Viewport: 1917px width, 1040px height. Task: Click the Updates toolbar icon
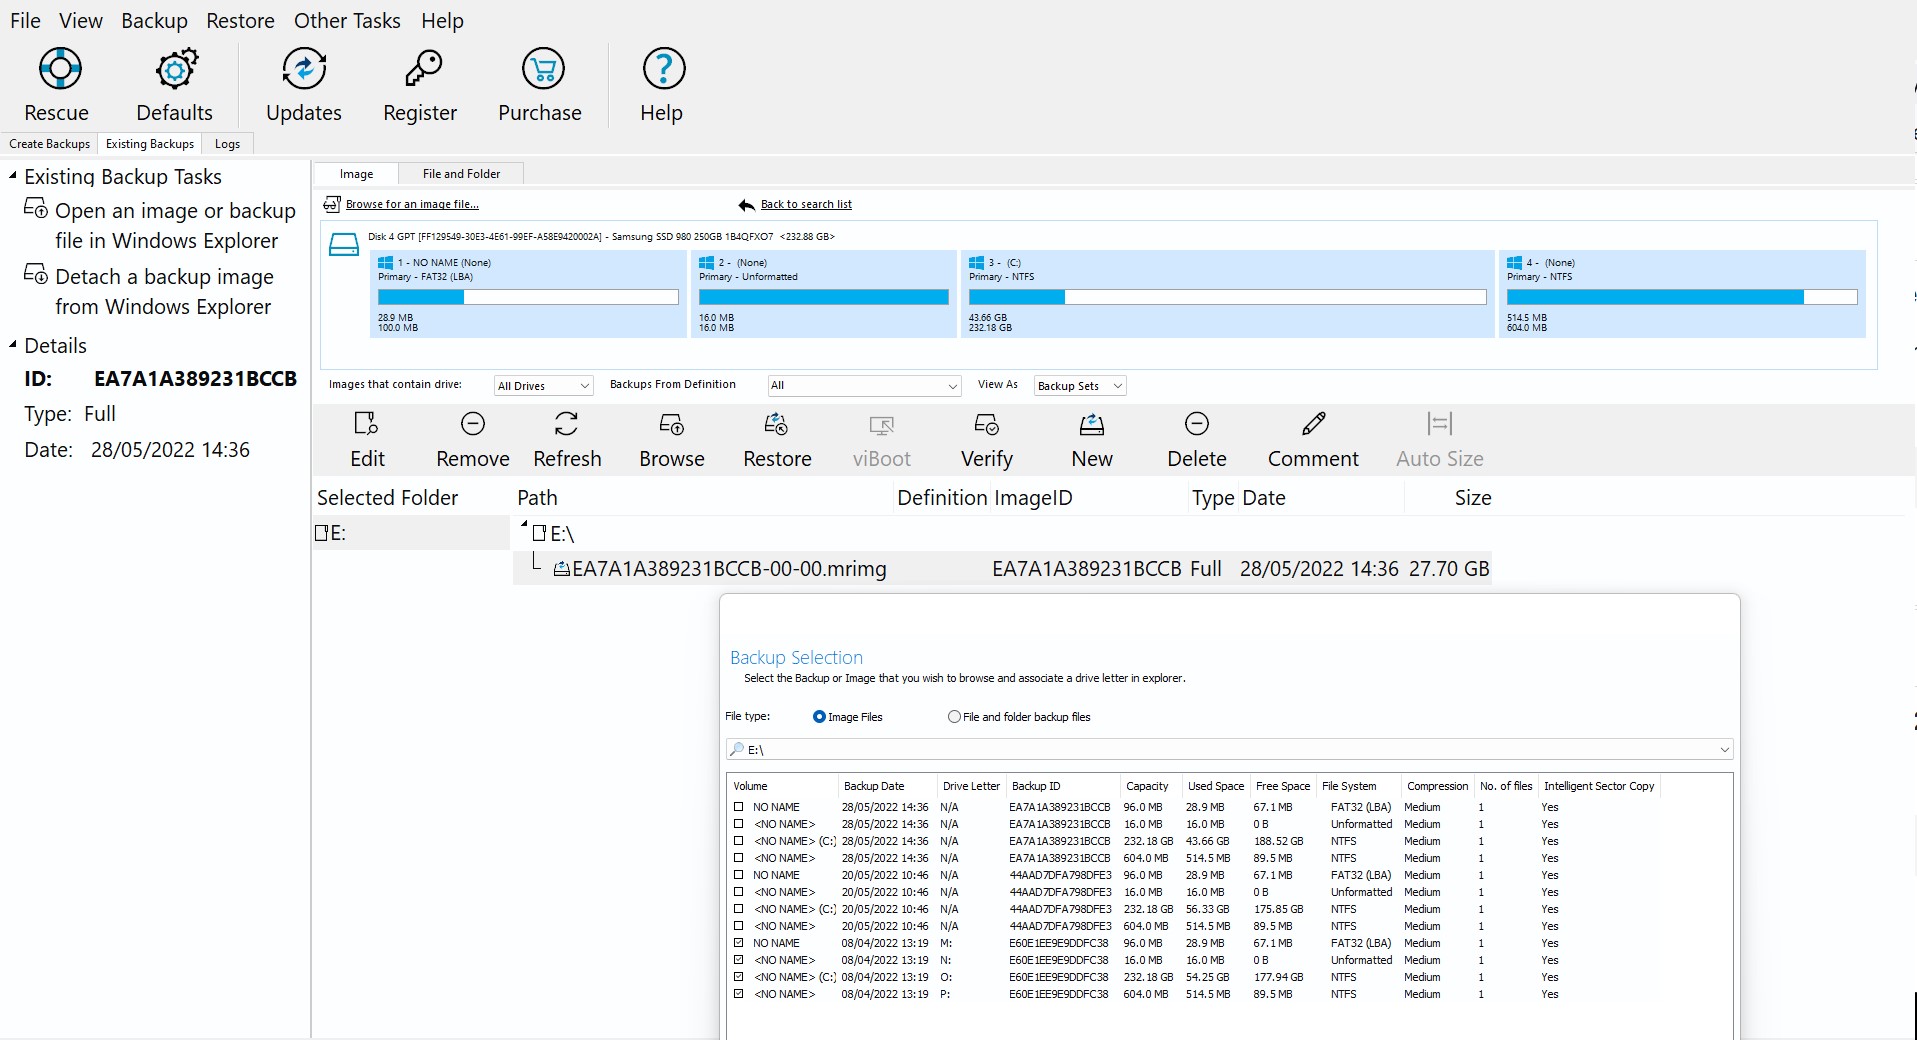(x=304, y=69)
